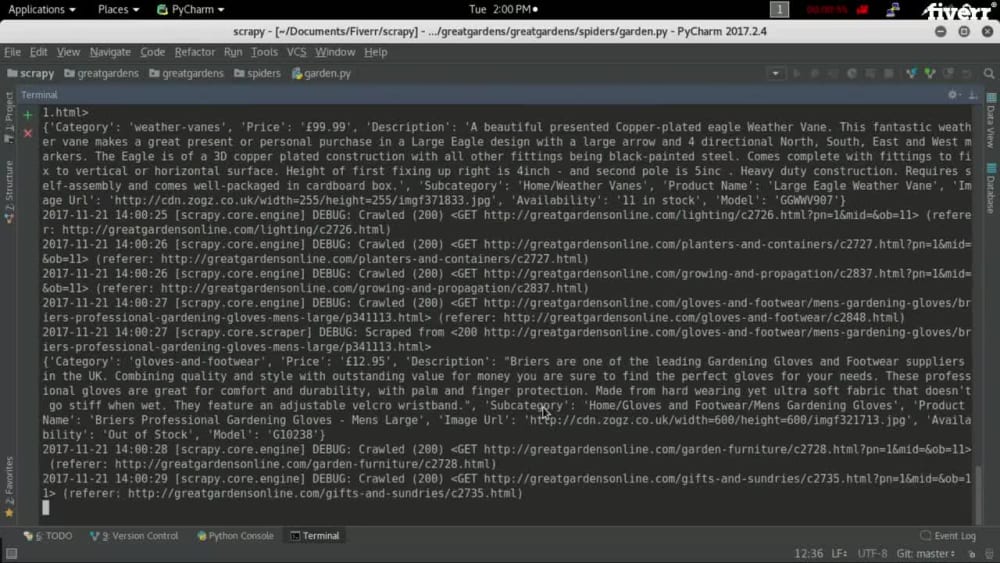Image resolution: width=1000 pixels, height=563 pixels.
Task: Open the Terminal panel settings gear
Action: pyautogui.click(x=953, y=94)
